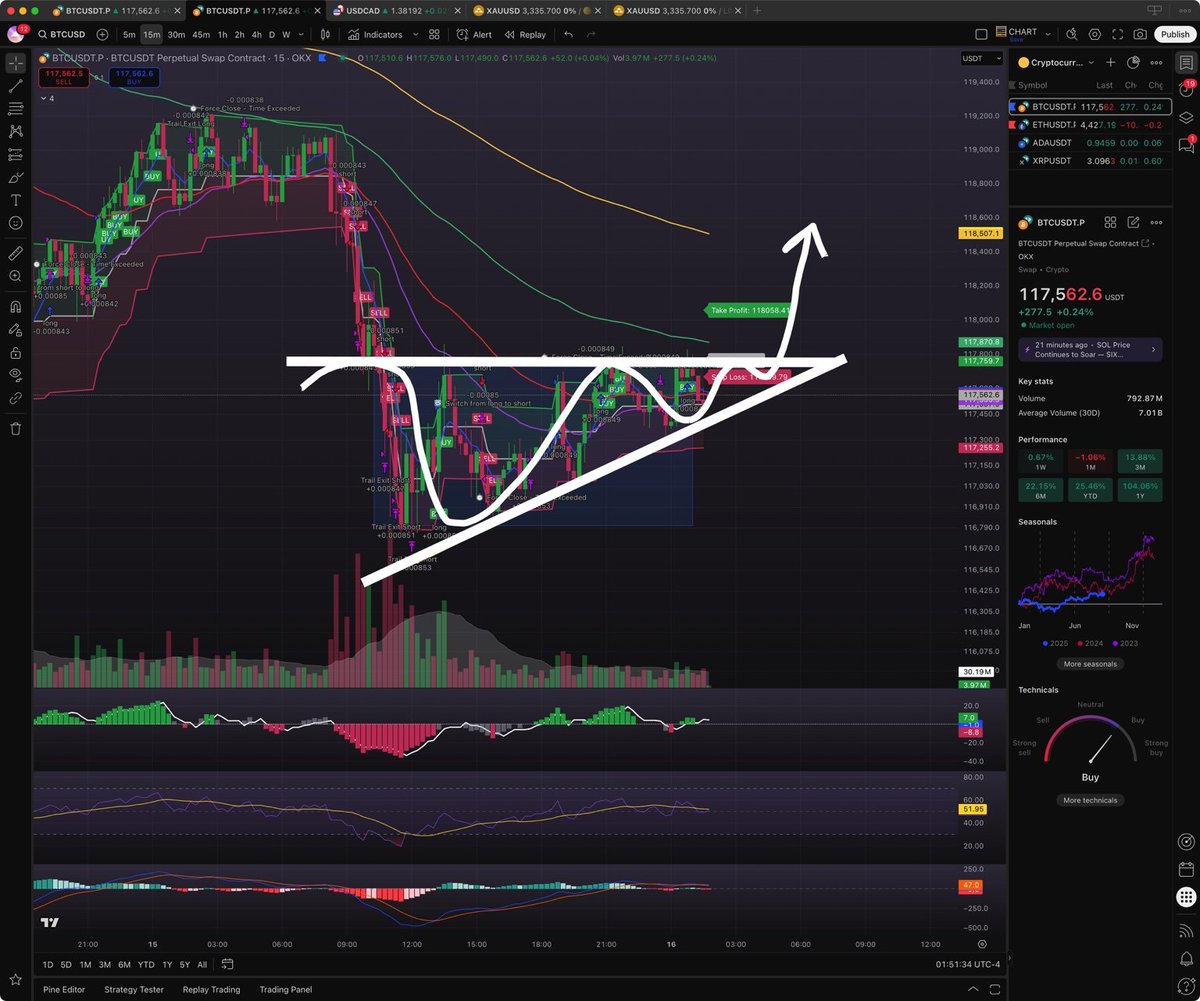The width and height of the screenshot is (1200, 1001).
Task: Click the More technicals button
Action: (x=1090, y=800)
